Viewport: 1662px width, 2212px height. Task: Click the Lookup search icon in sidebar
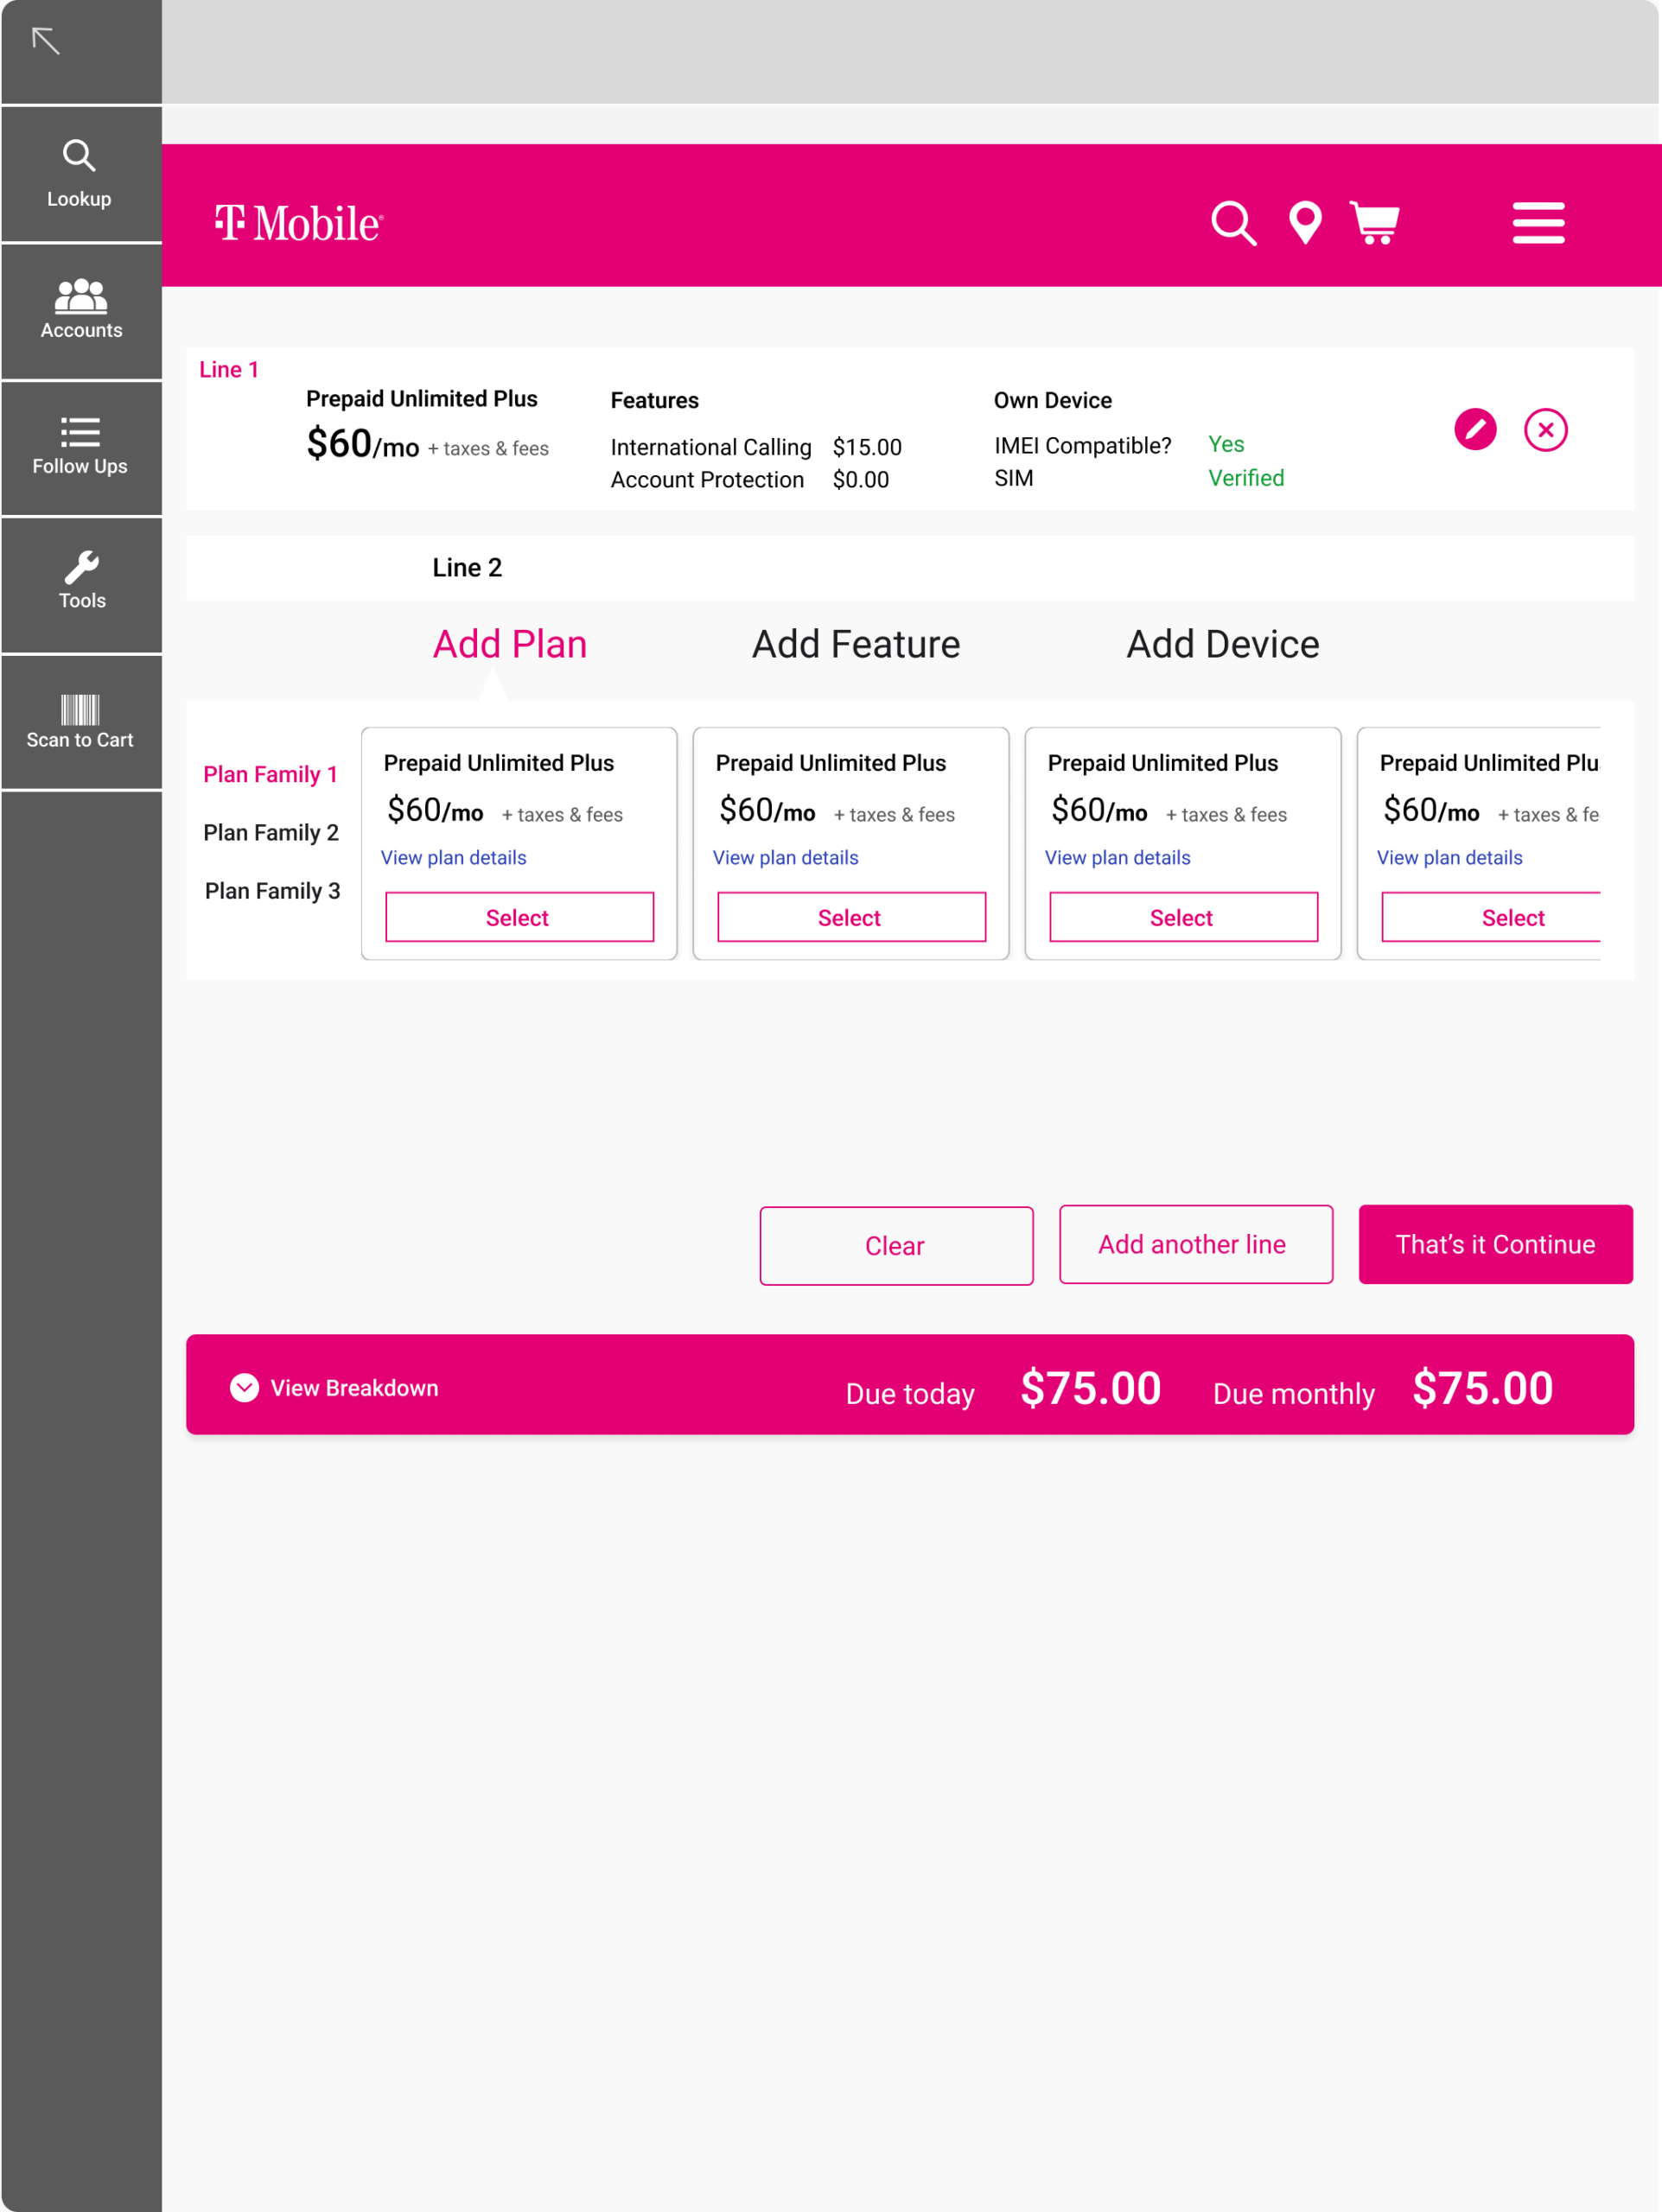click(79, 156)
